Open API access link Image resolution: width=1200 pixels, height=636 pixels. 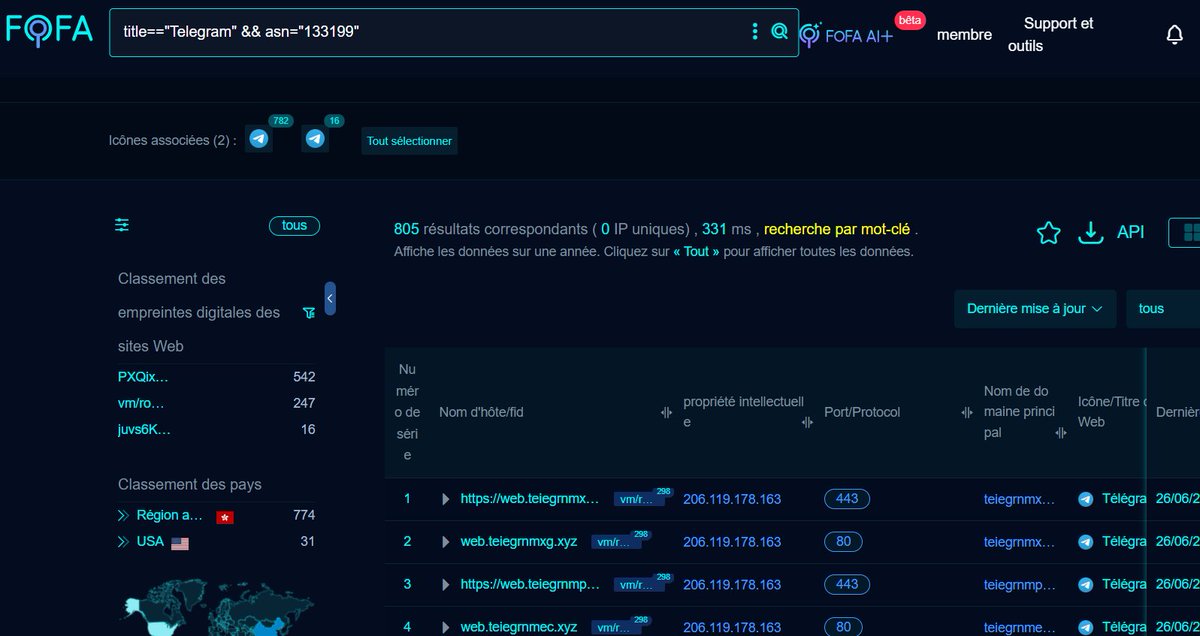coord(1130,232)
